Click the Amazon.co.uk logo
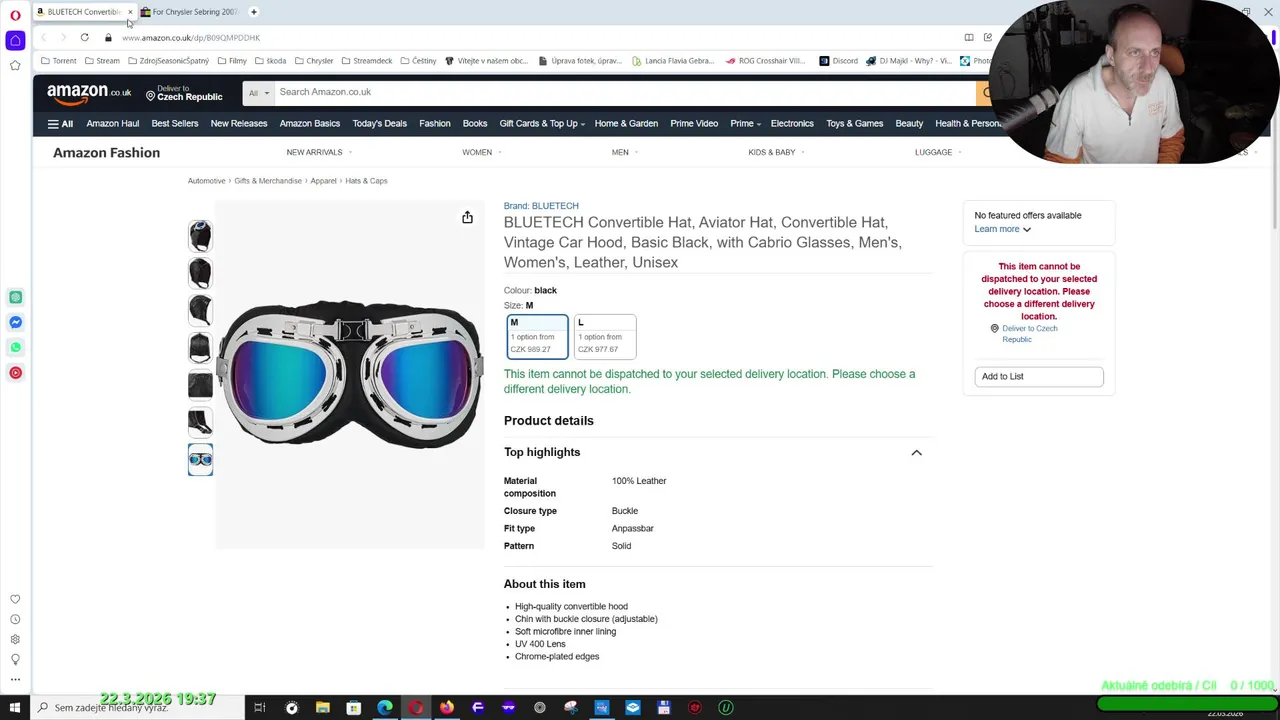The image size is (1280, 720). pos(89,93)
